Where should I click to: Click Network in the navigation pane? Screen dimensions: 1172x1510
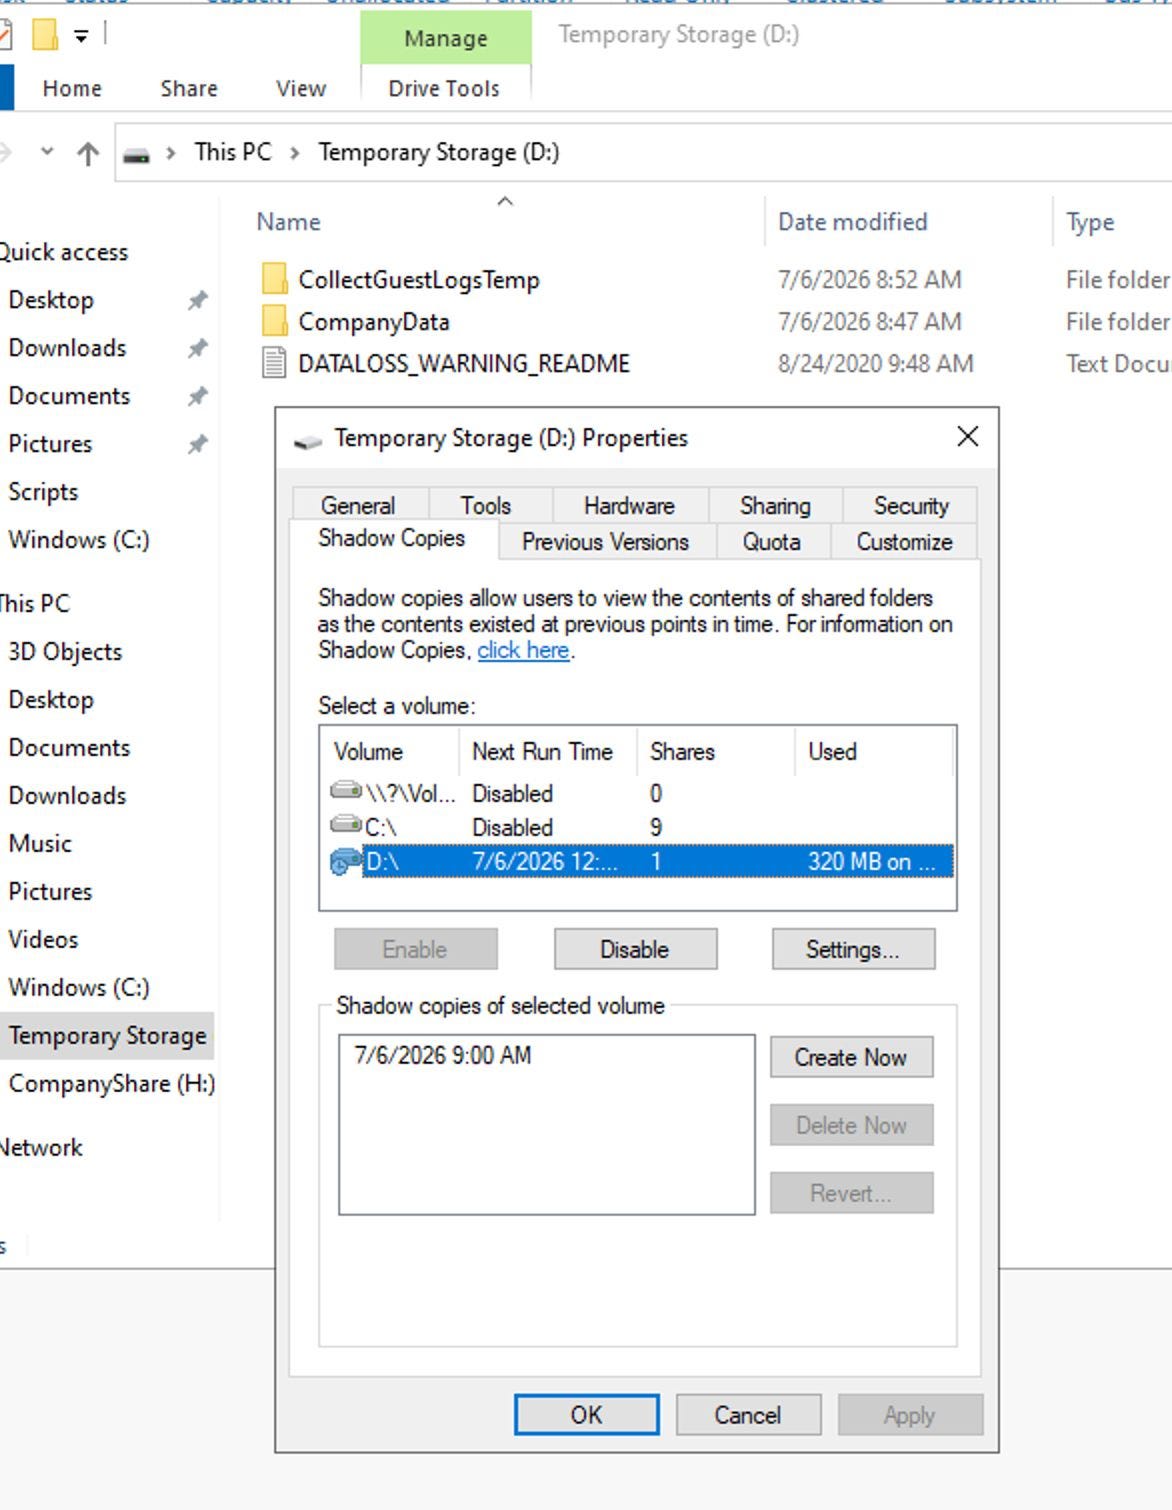[41, 1148]
